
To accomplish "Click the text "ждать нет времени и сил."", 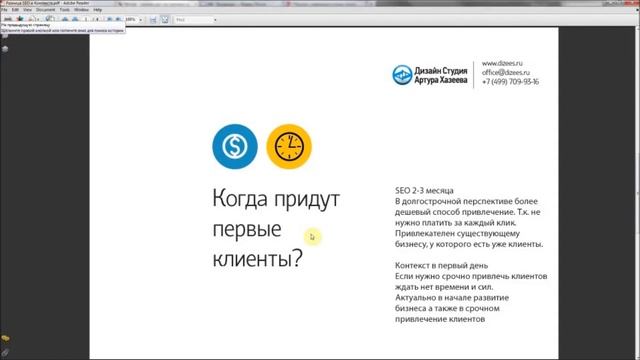I will click(444, 287).
